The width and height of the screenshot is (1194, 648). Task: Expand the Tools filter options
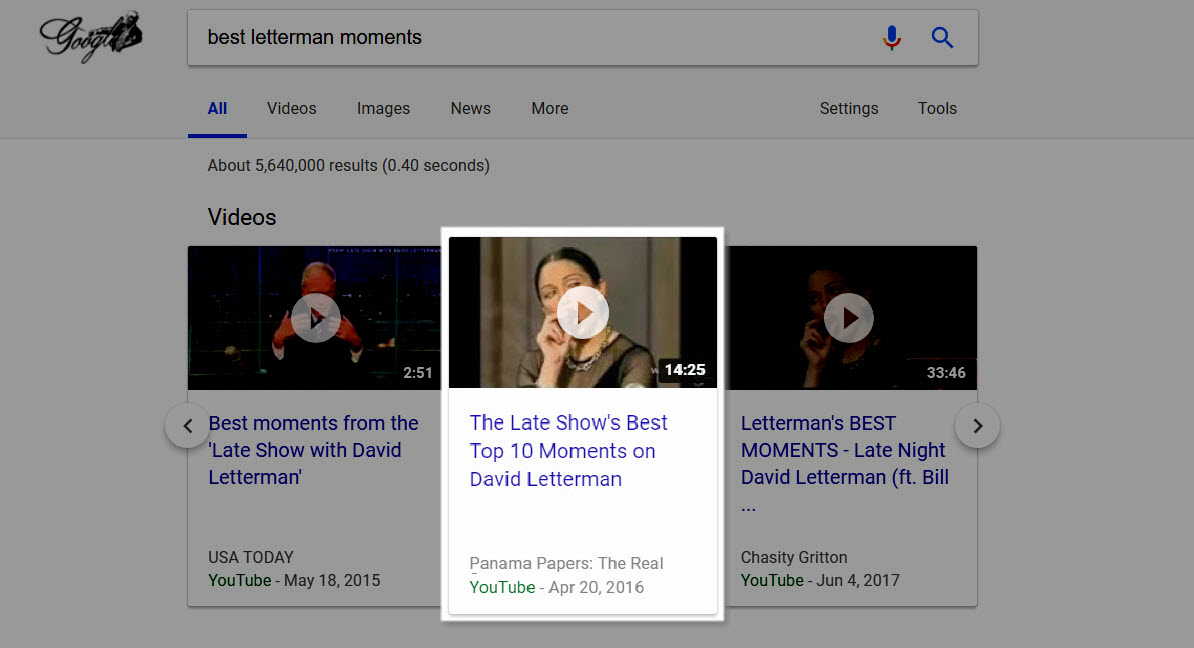[x=937, y=109]
